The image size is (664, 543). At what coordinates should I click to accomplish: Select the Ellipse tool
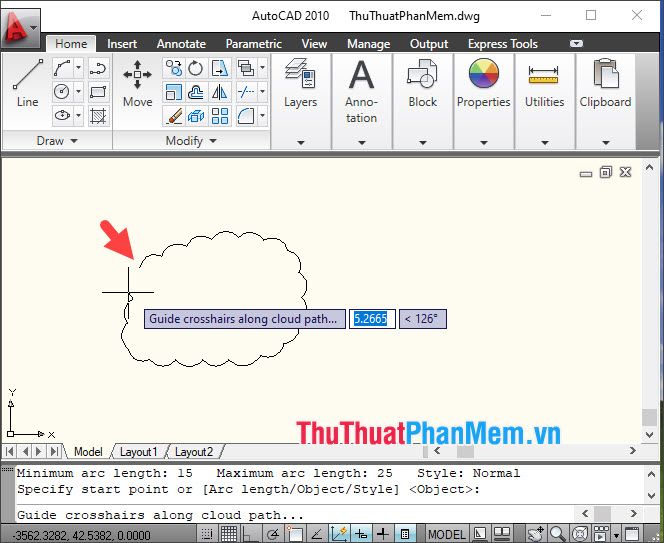62,115
